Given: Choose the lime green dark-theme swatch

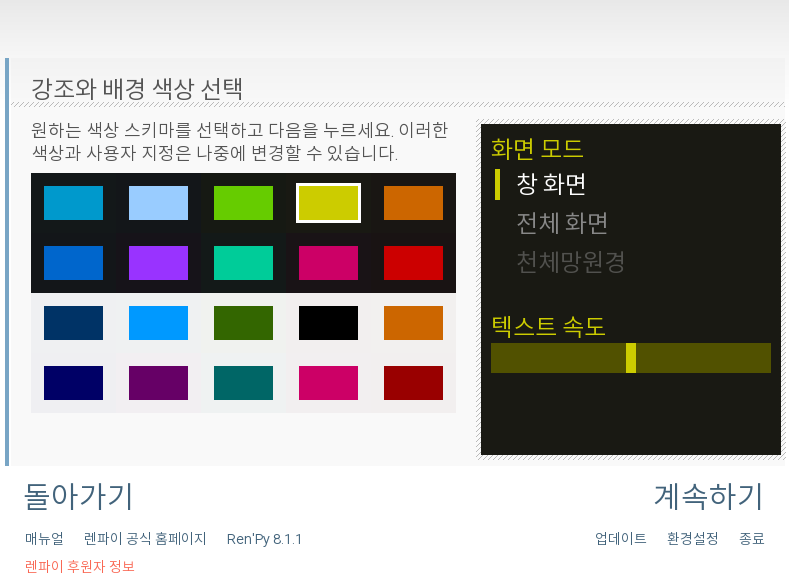Looking at the screenshot, I should pyautogui.click(x=244, y=203).
